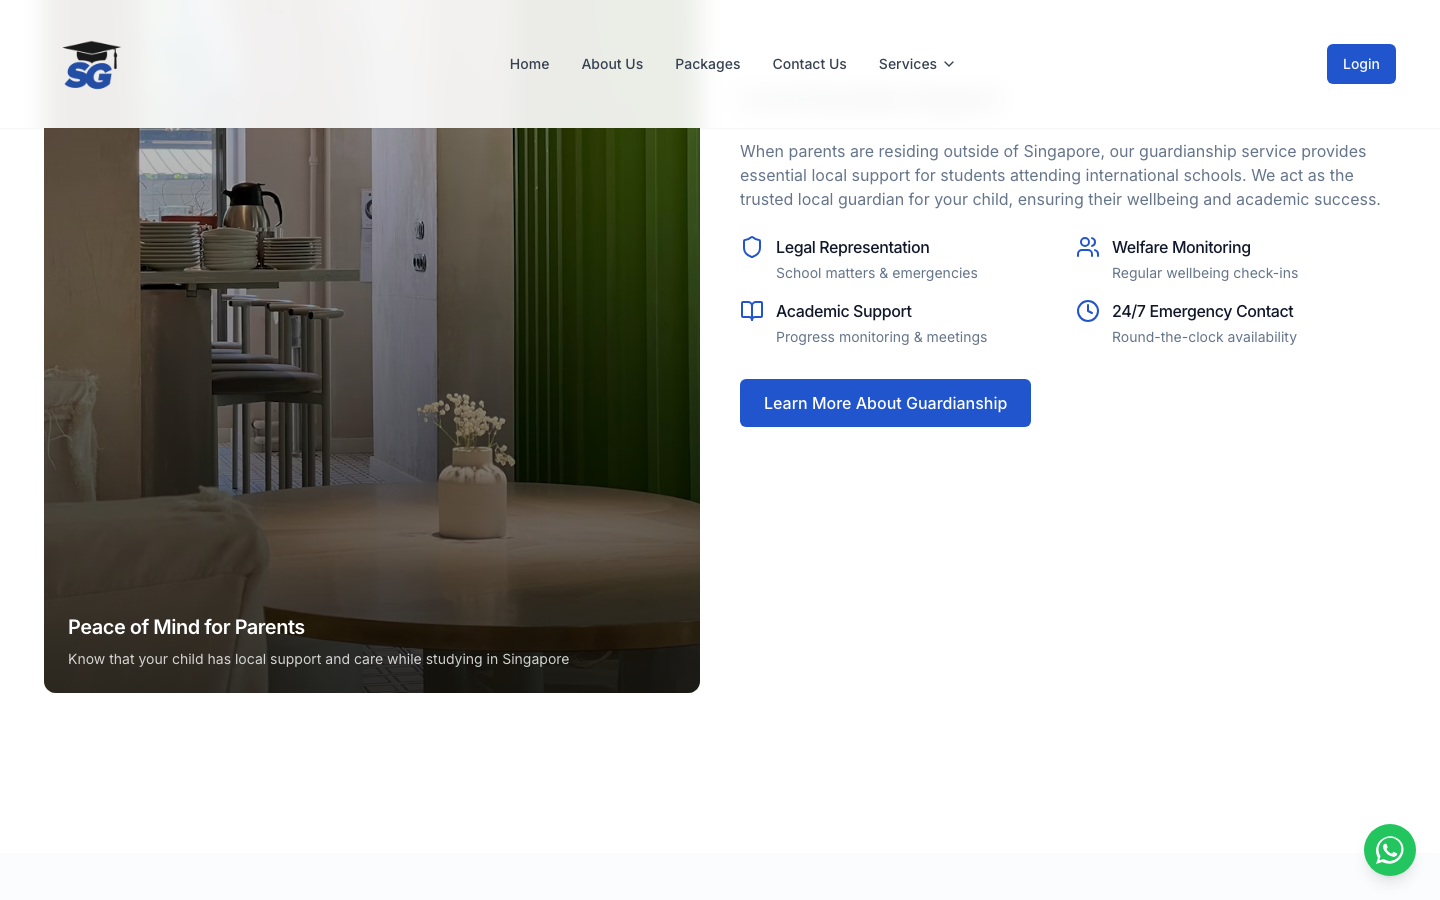The height and width of the screenshot is (900, 1440).
Task: Click the 'Know that your child has local support' caption
Action: click(318, 659)
